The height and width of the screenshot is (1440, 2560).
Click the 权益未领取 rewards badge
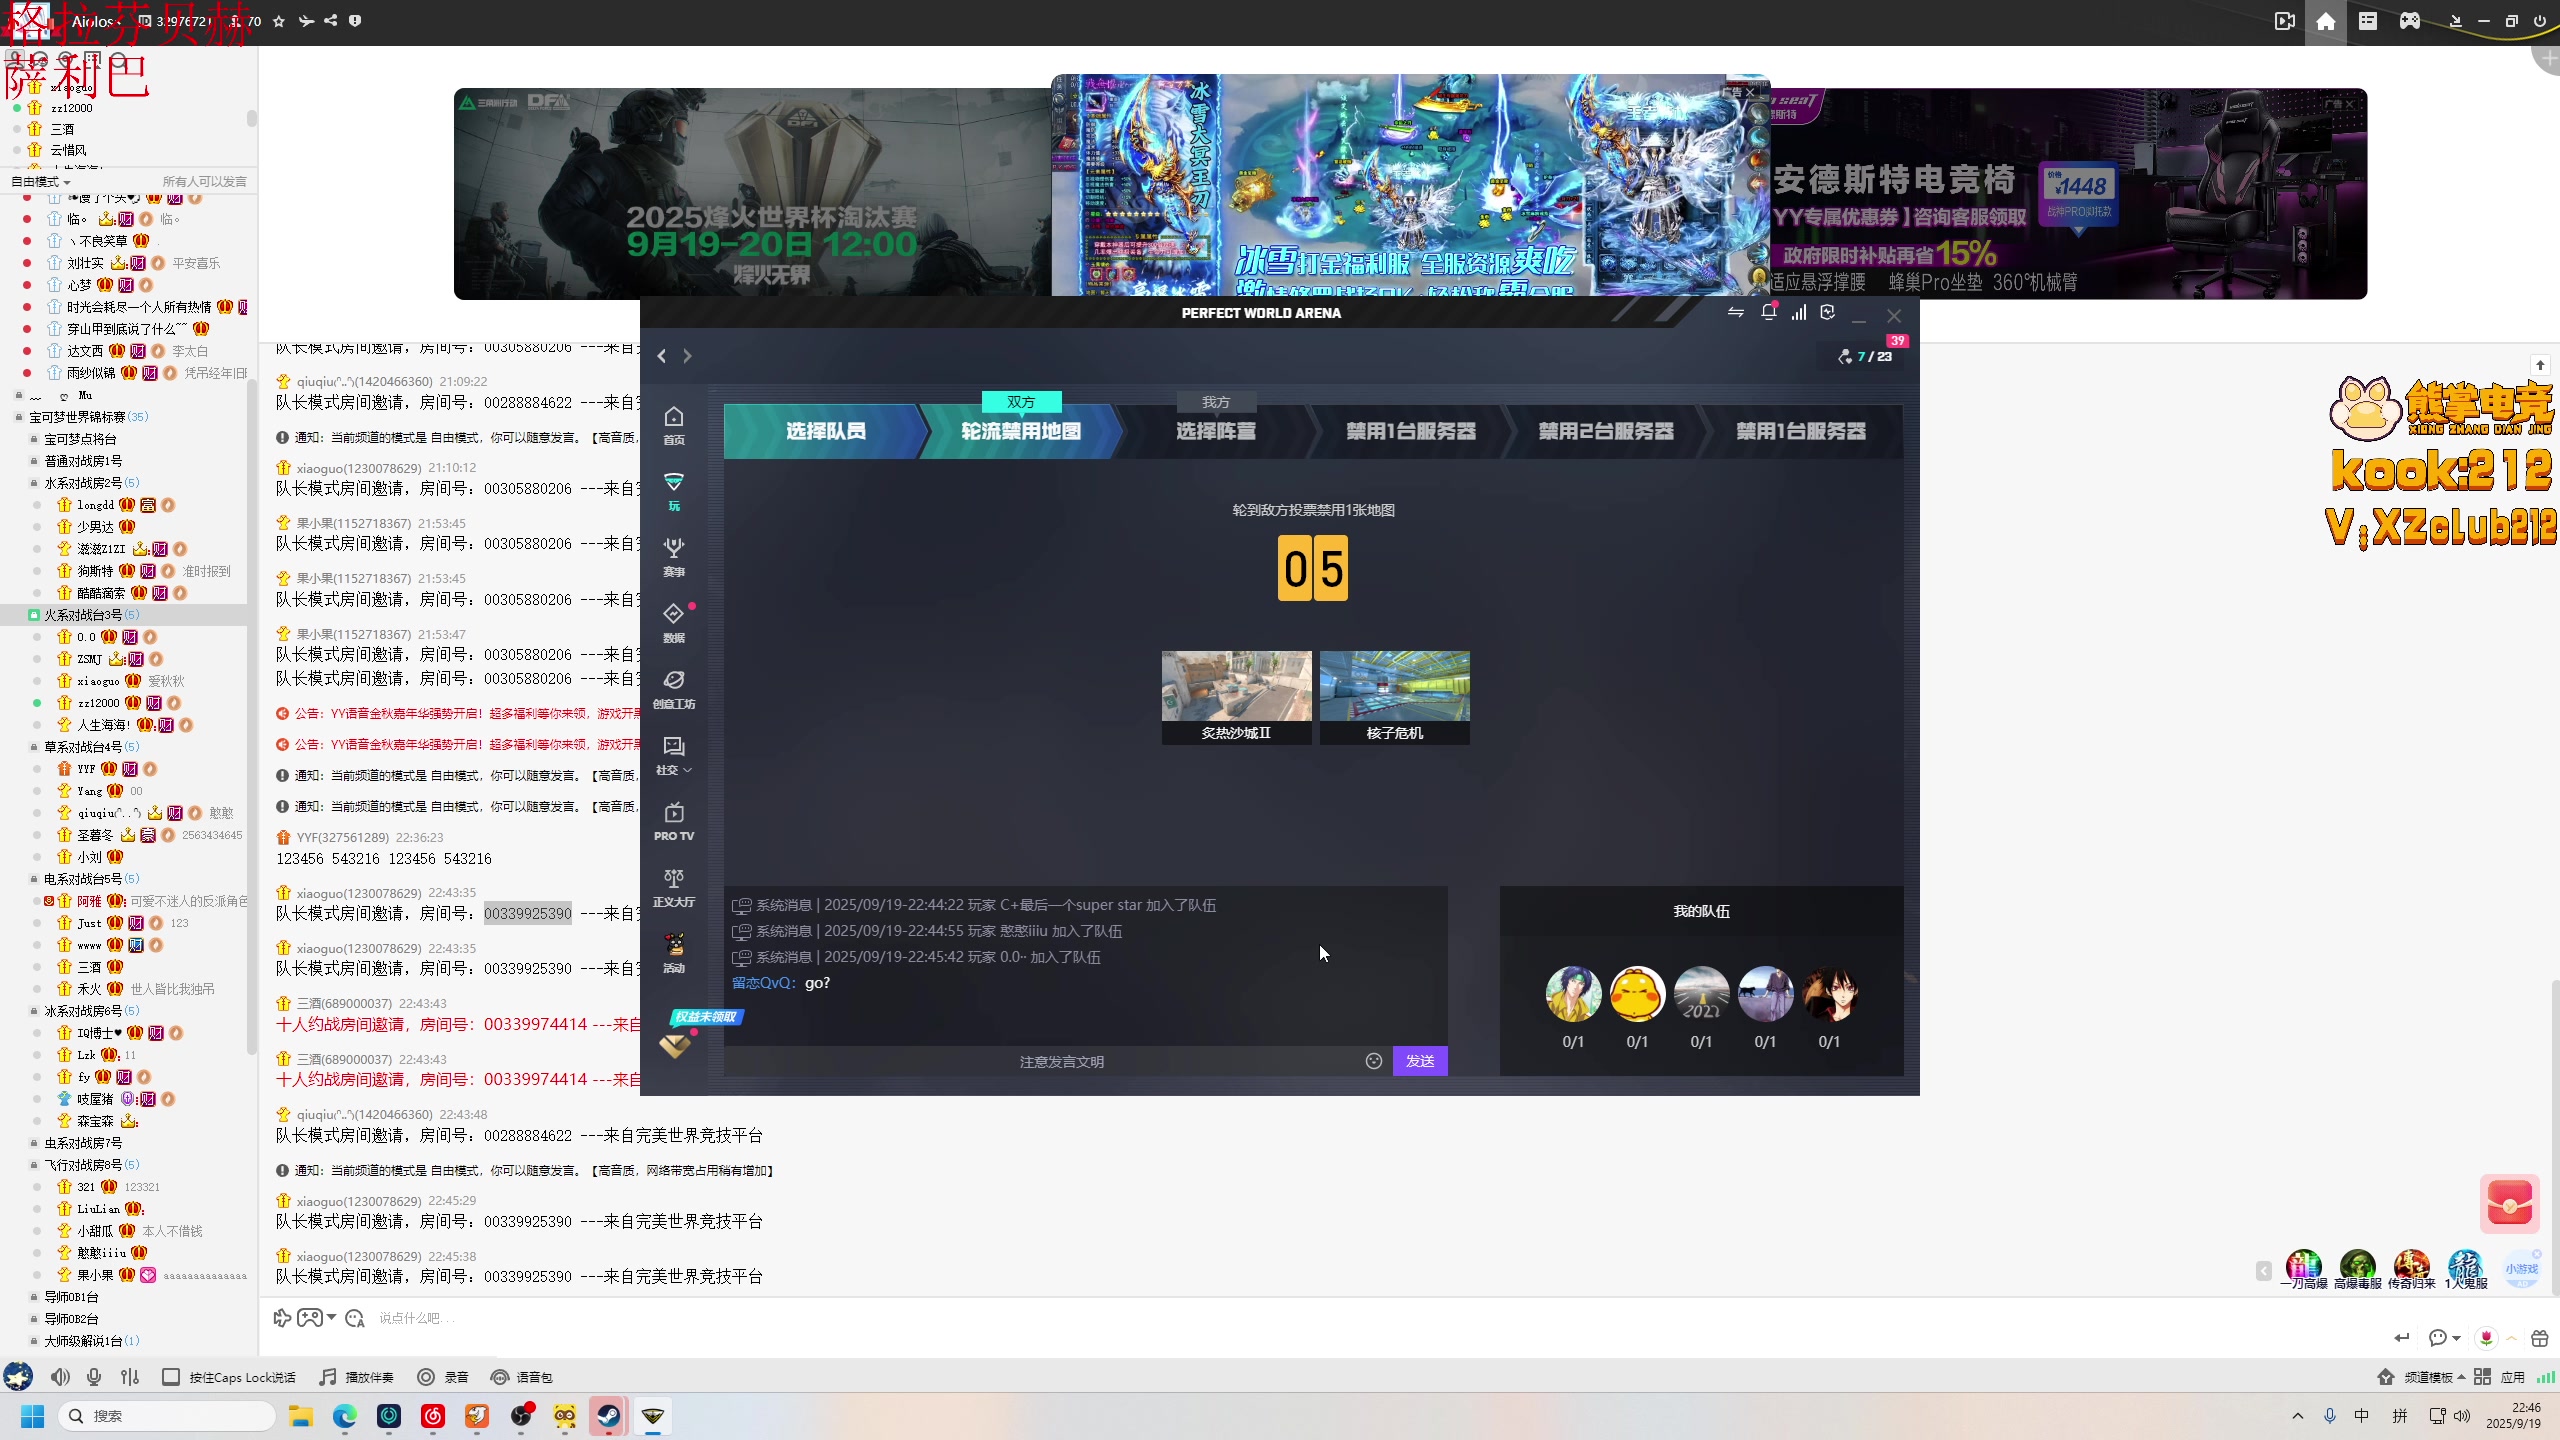707,1017
